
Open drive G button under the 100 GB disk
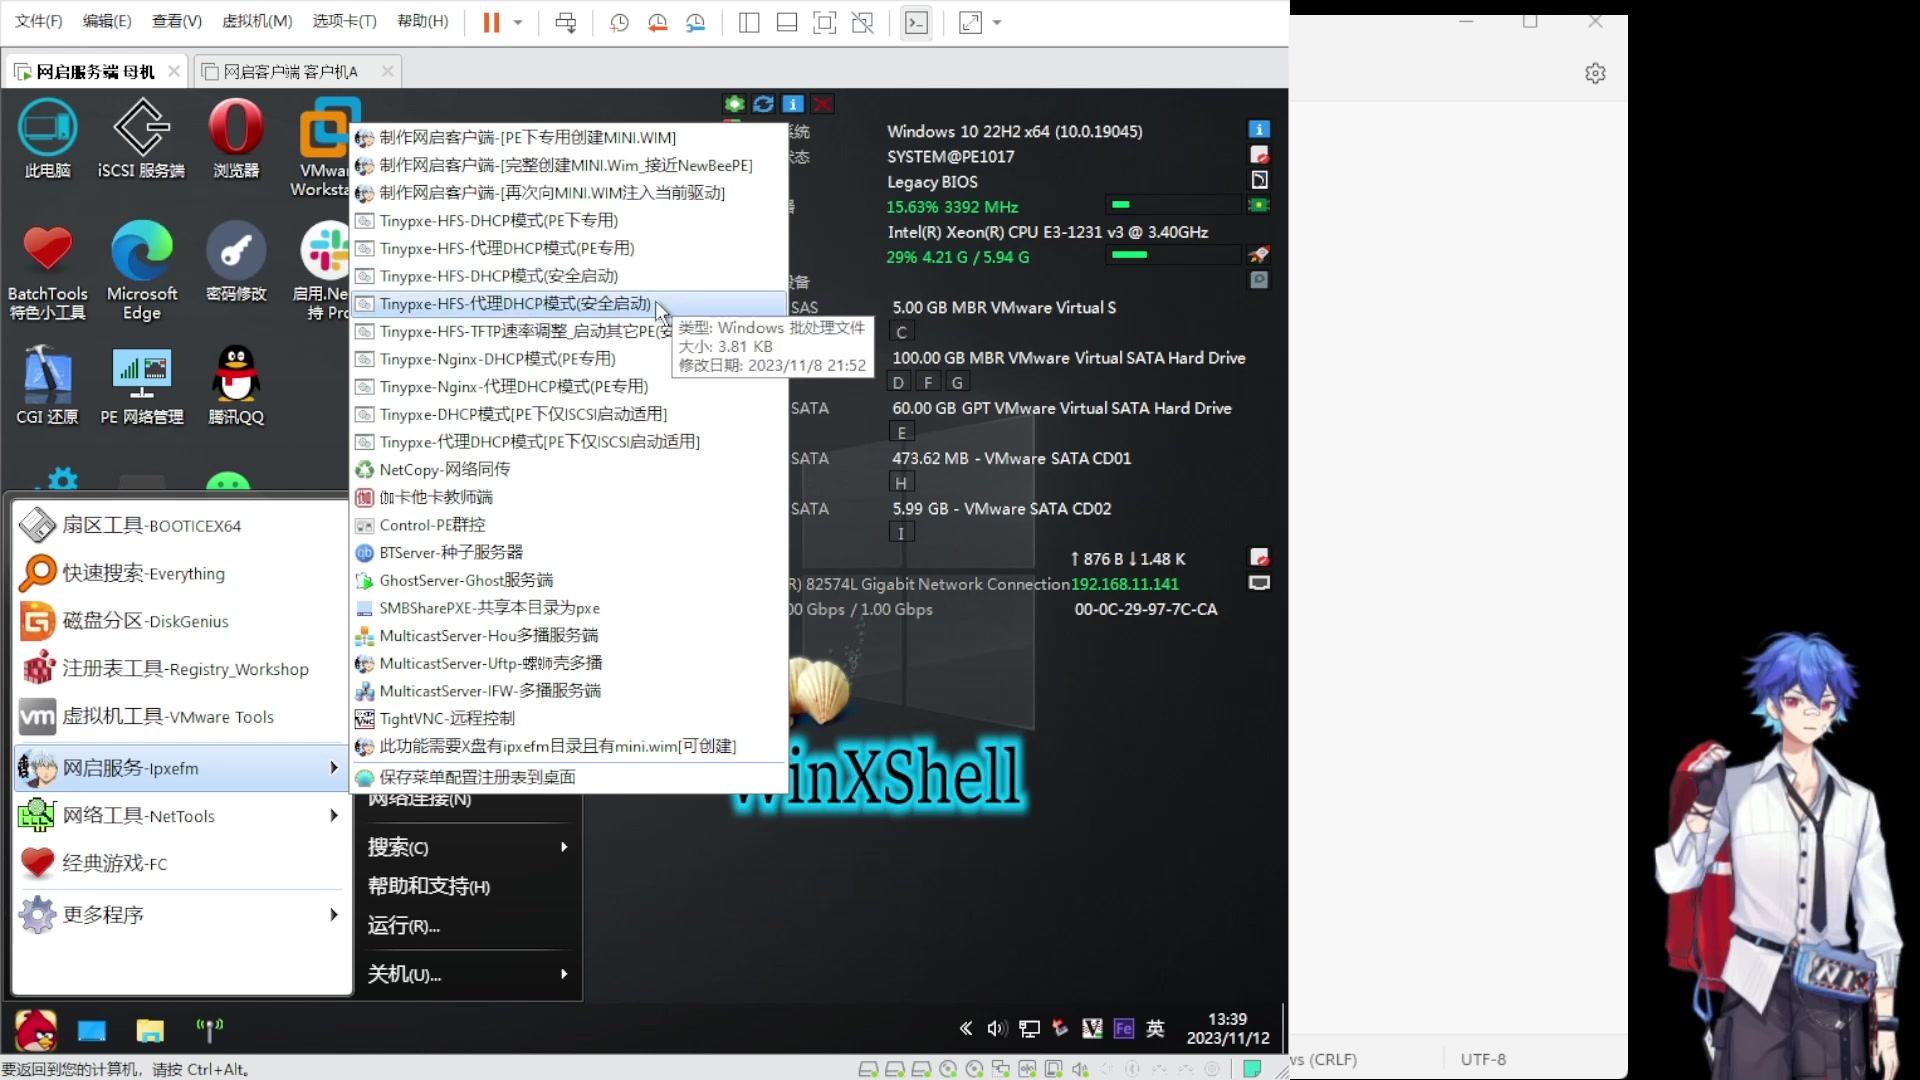pos(957,382)
